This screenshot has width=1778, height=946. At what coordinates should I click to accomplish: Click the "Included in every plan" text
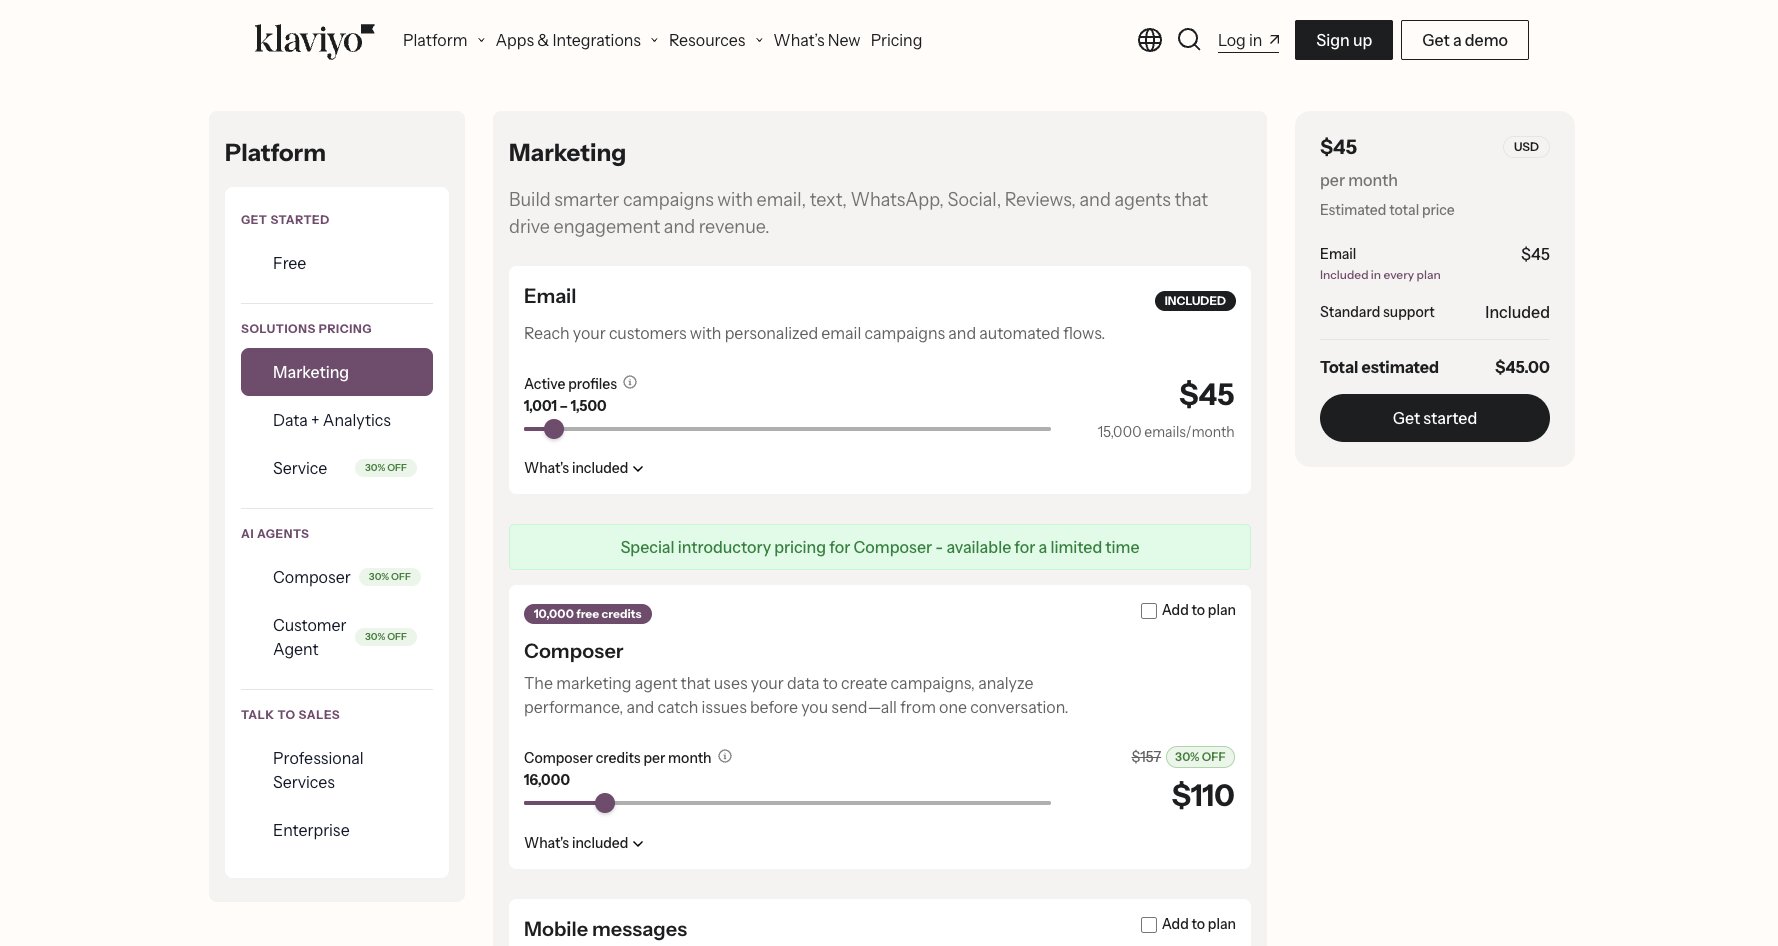pos(1380,275)
